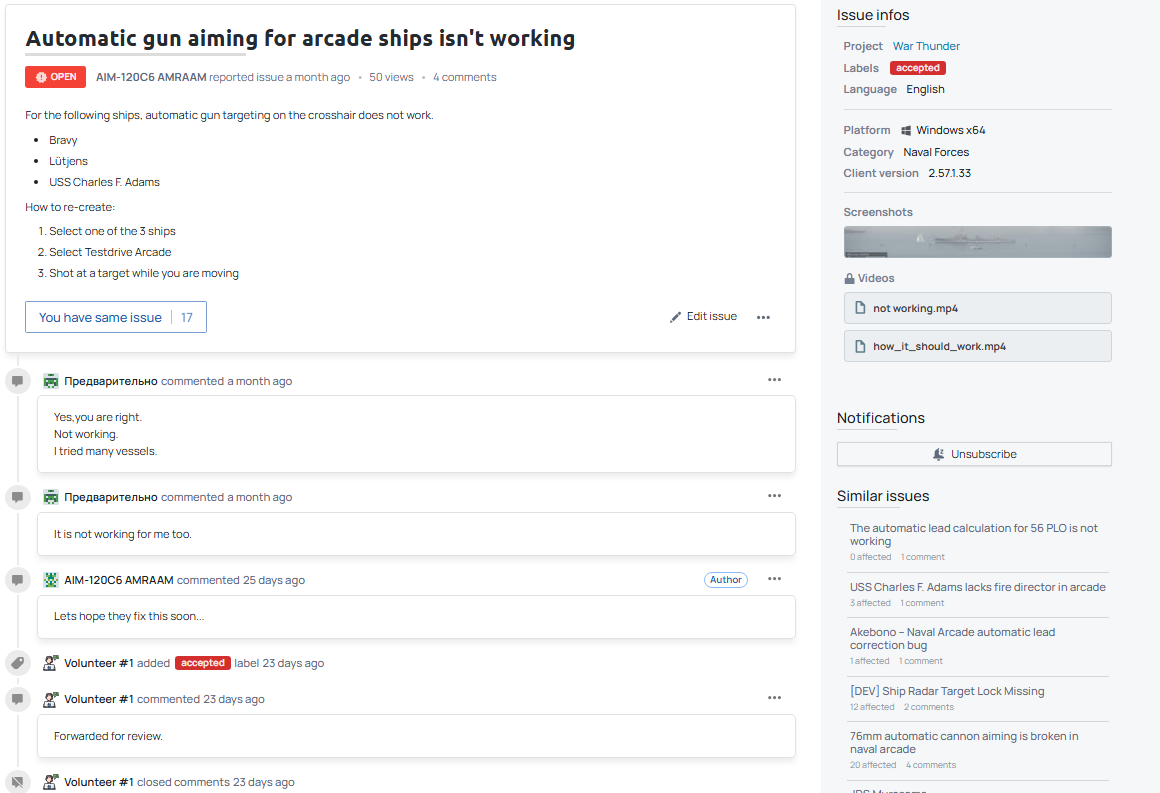Click the 'USS Charles F. Adams' list item
The width and height of the screenshot is (1160, 793).
104,182
